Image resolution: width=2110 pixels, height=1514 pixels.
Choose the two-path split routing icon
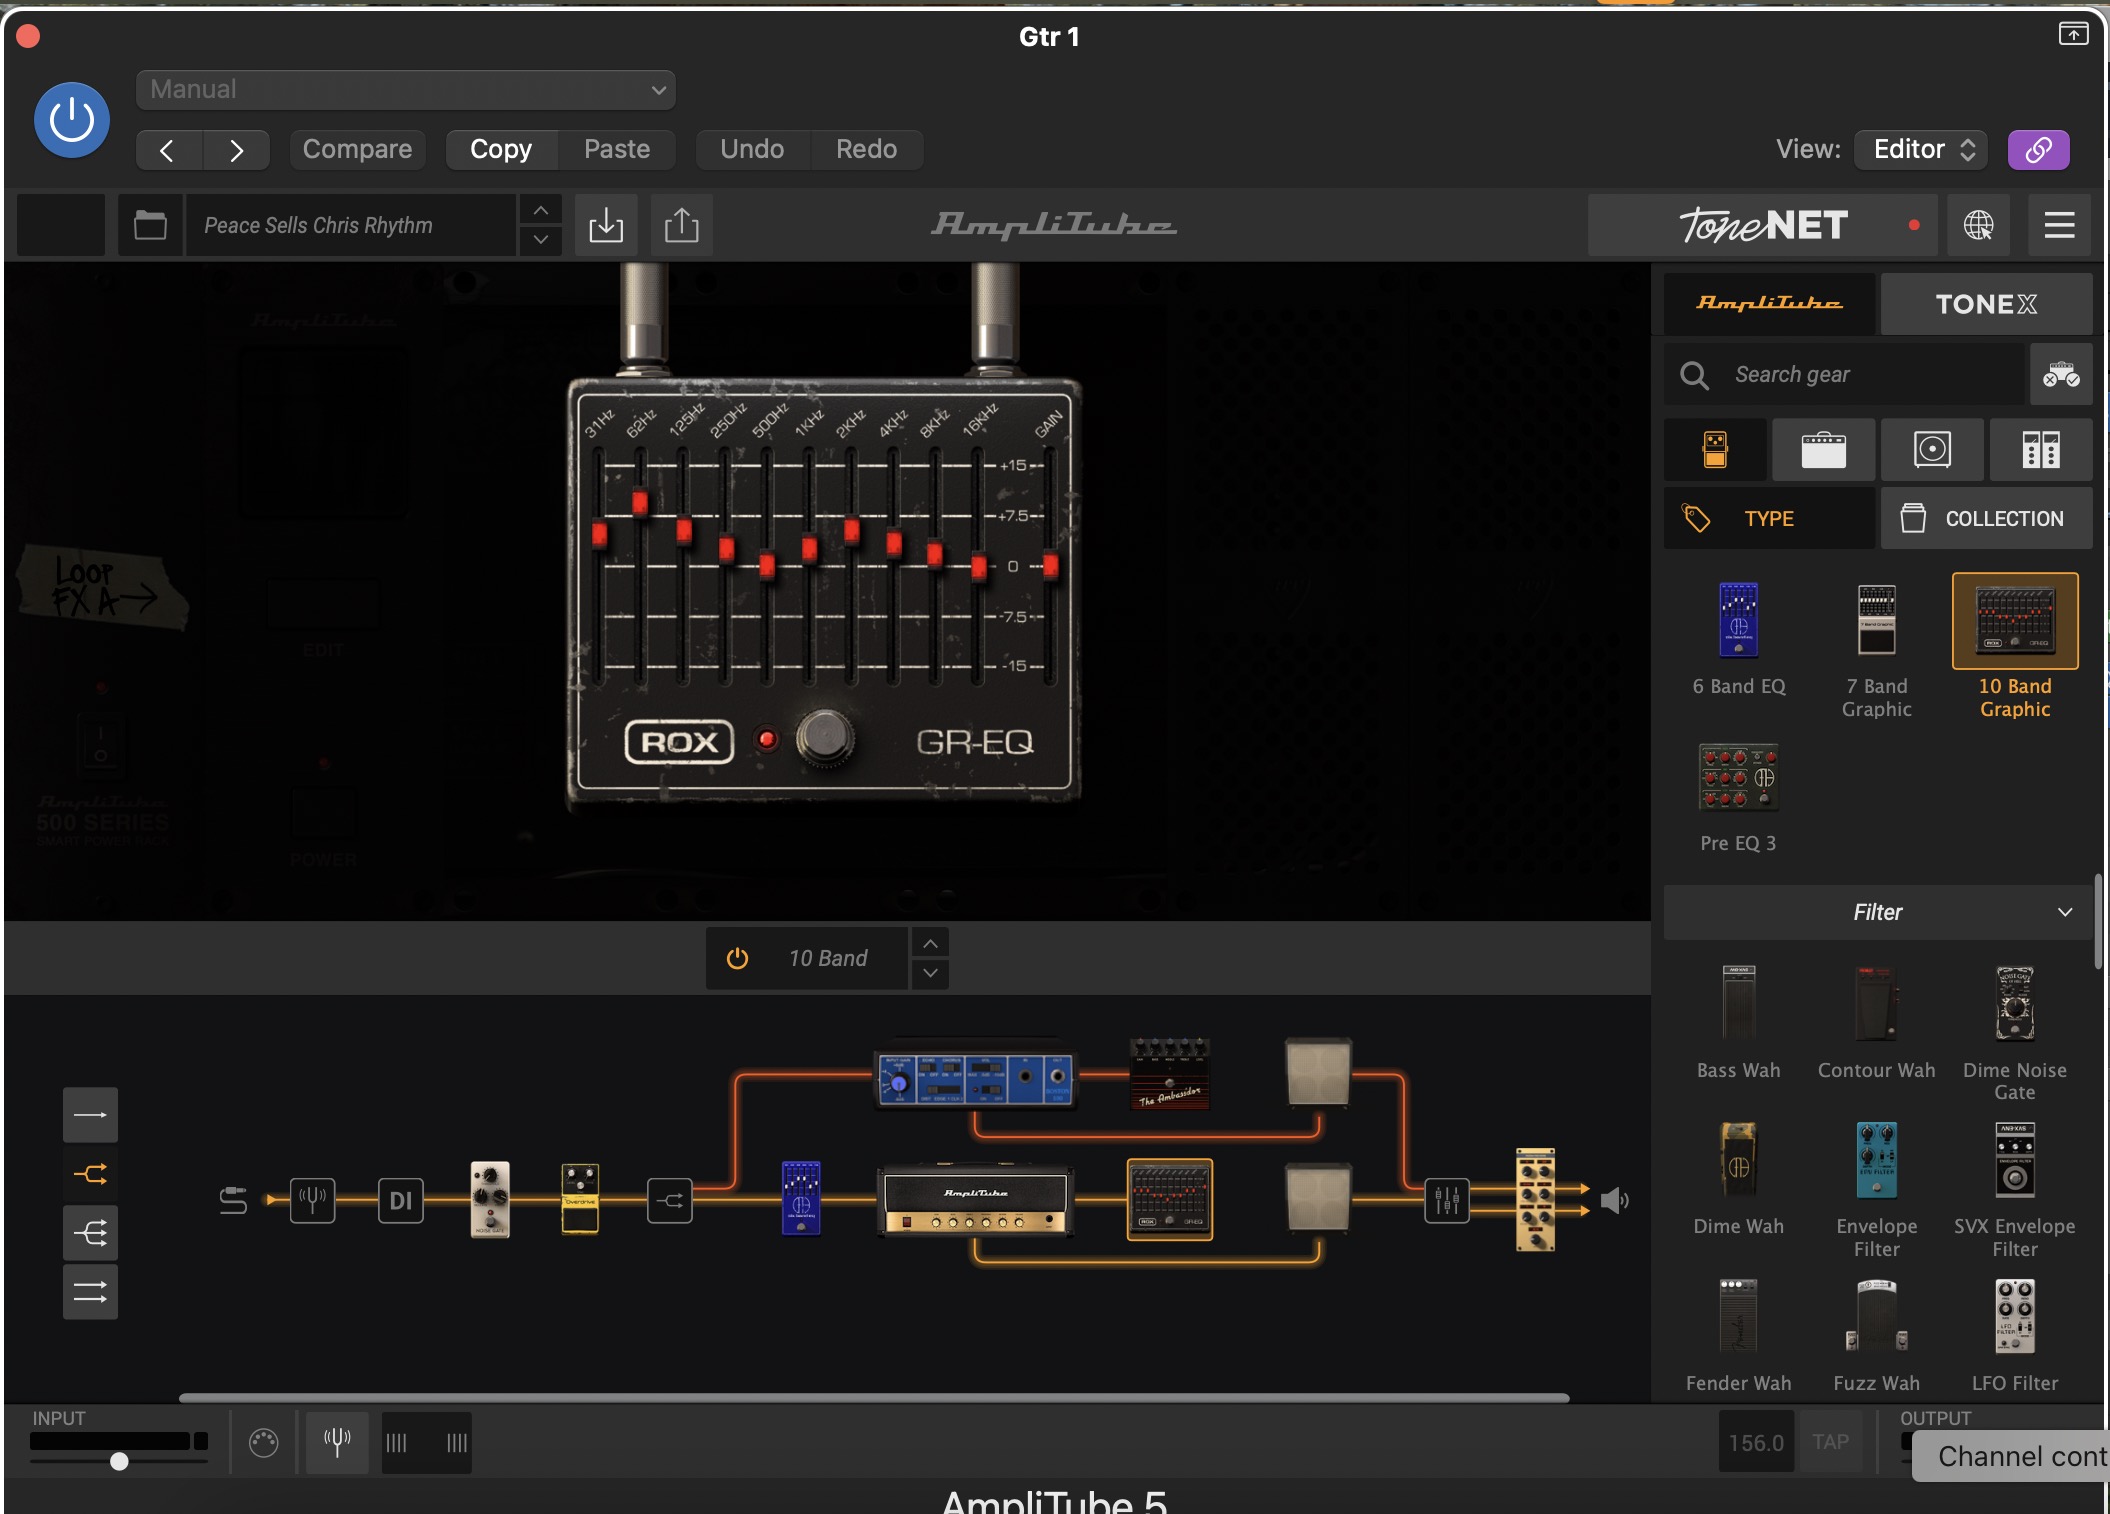click(x=90, y=1174)
